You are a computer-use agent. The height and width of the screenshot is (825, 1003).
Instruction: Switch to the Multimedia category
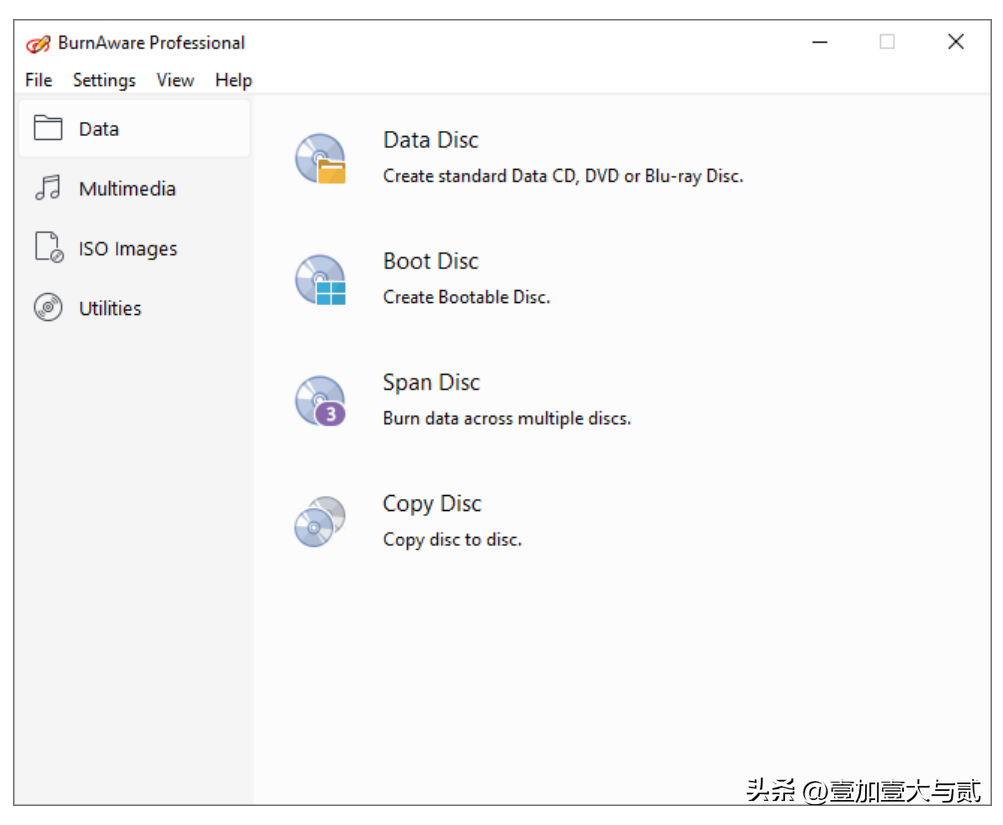click(x=127, y=189)
